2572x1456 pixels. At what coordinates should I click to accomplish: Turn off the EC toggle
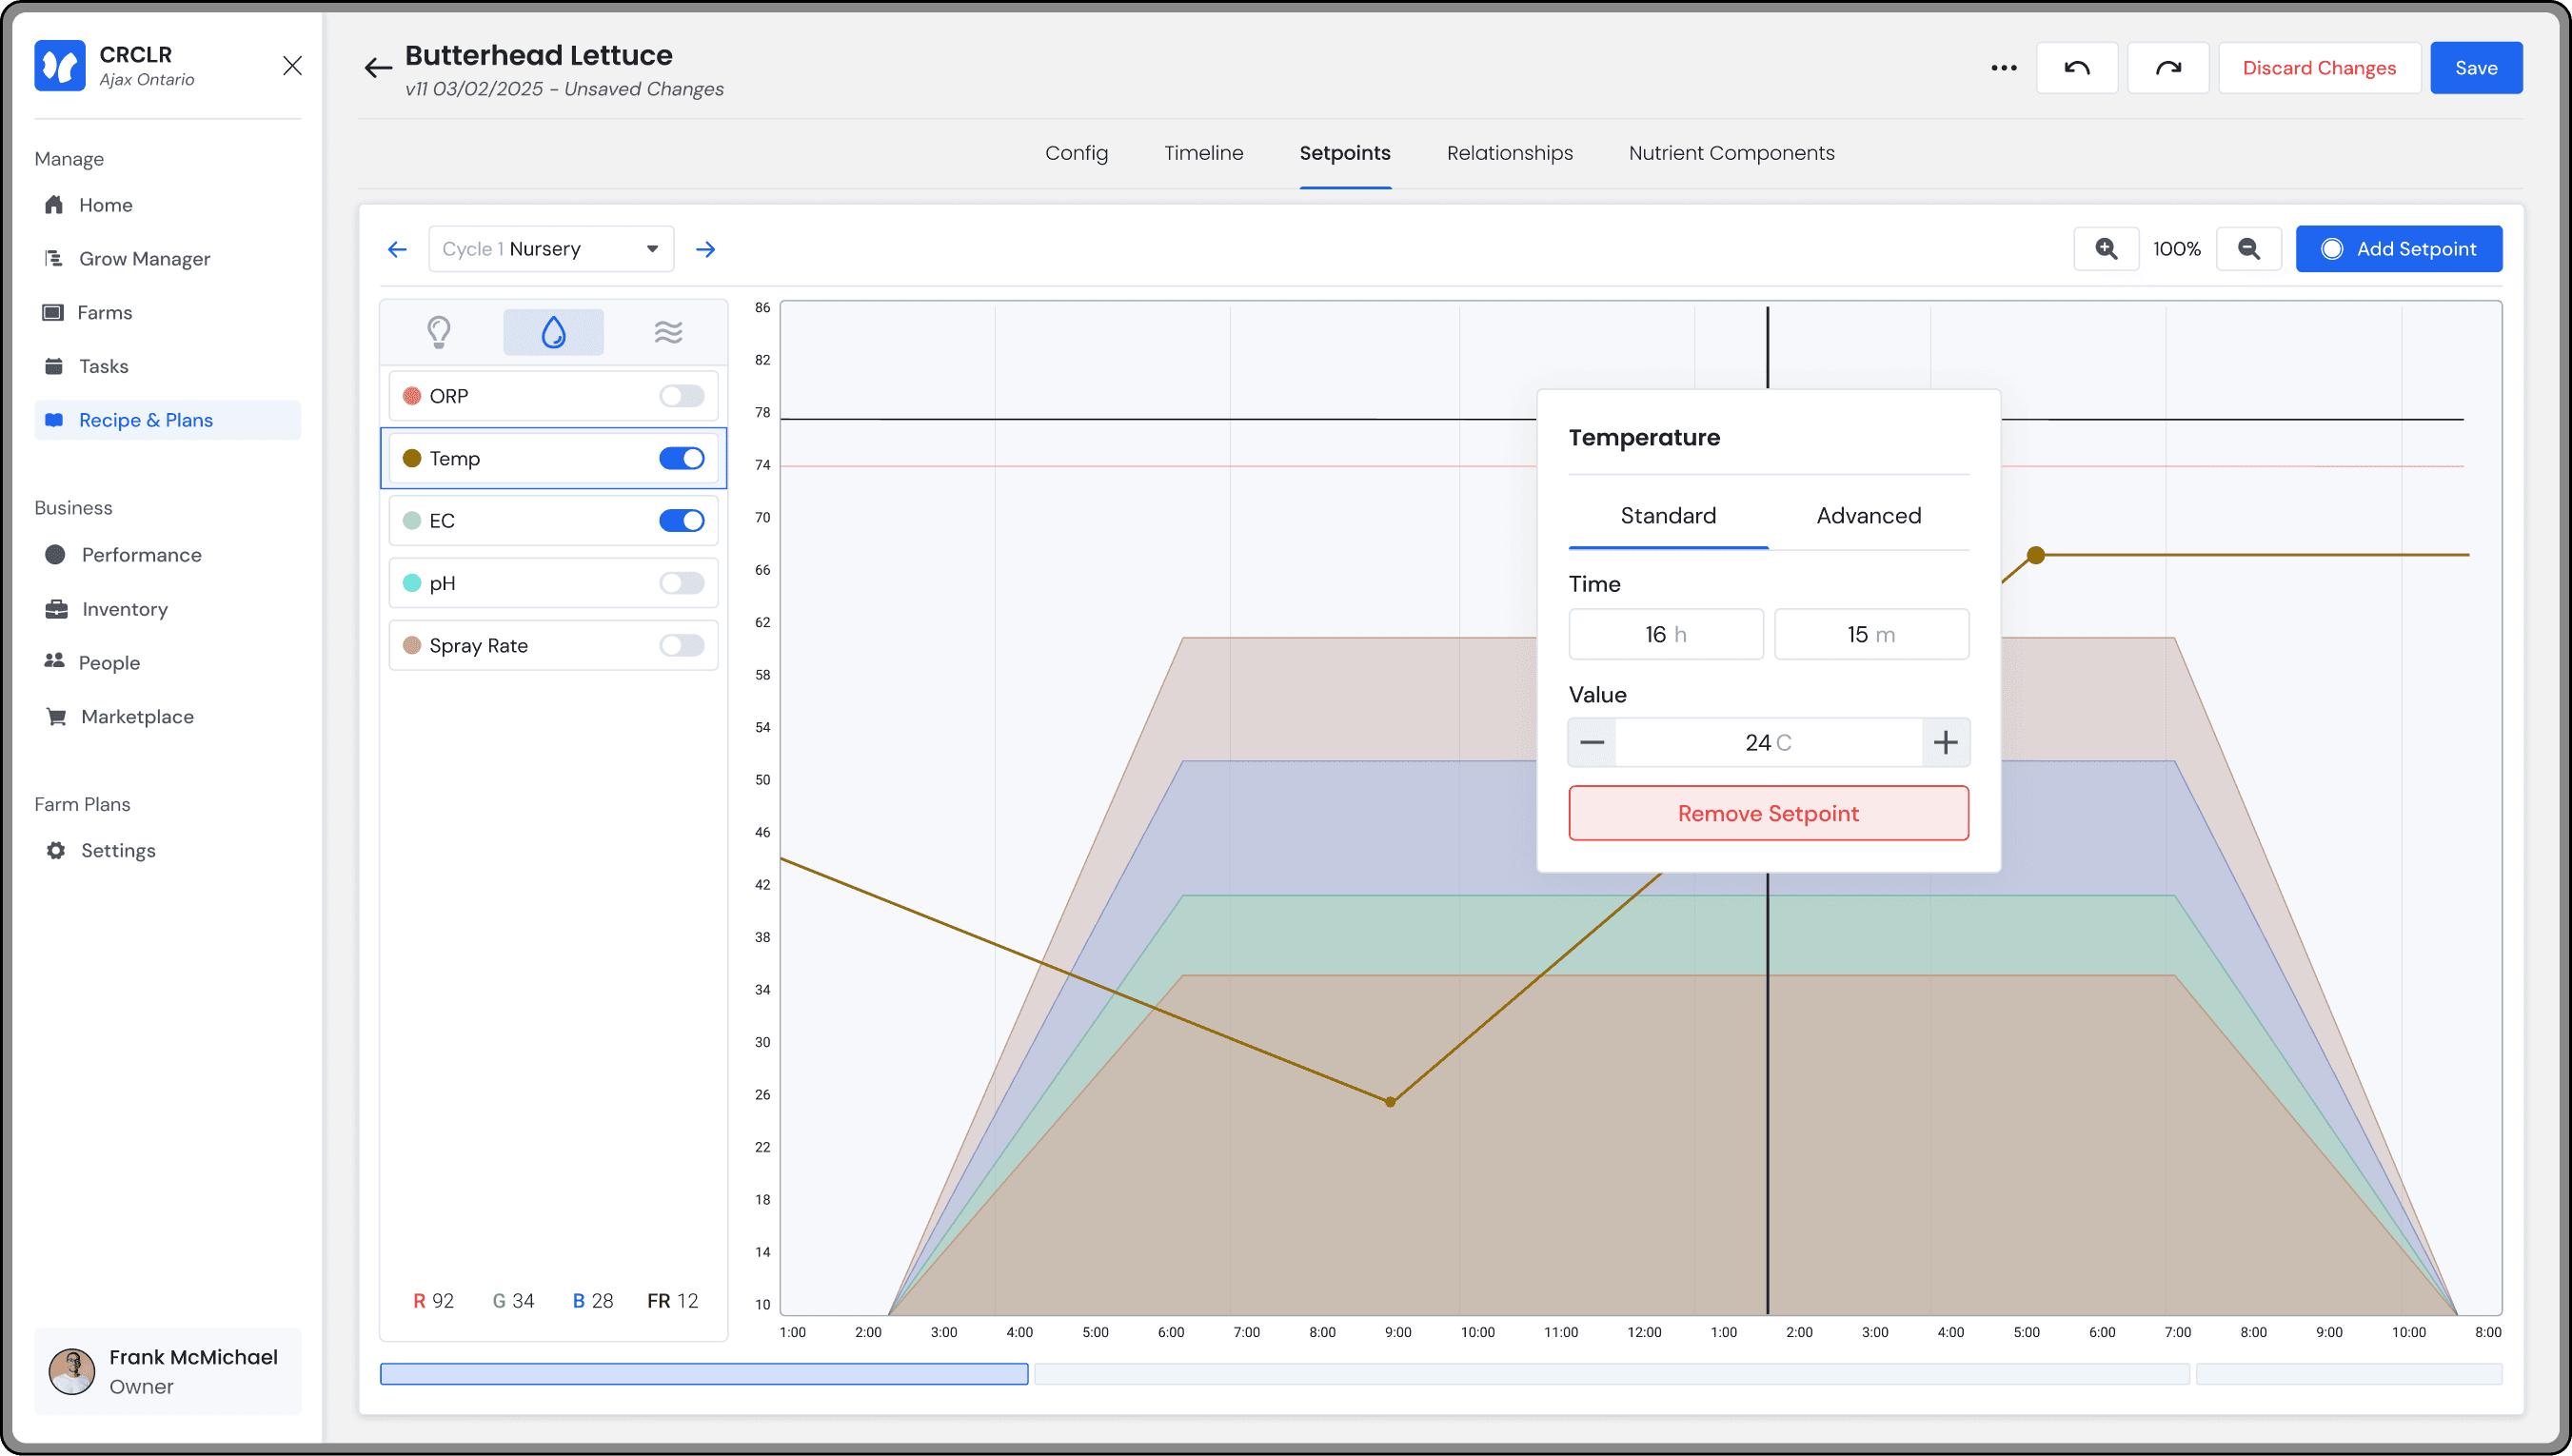click(x=682, y=521)
